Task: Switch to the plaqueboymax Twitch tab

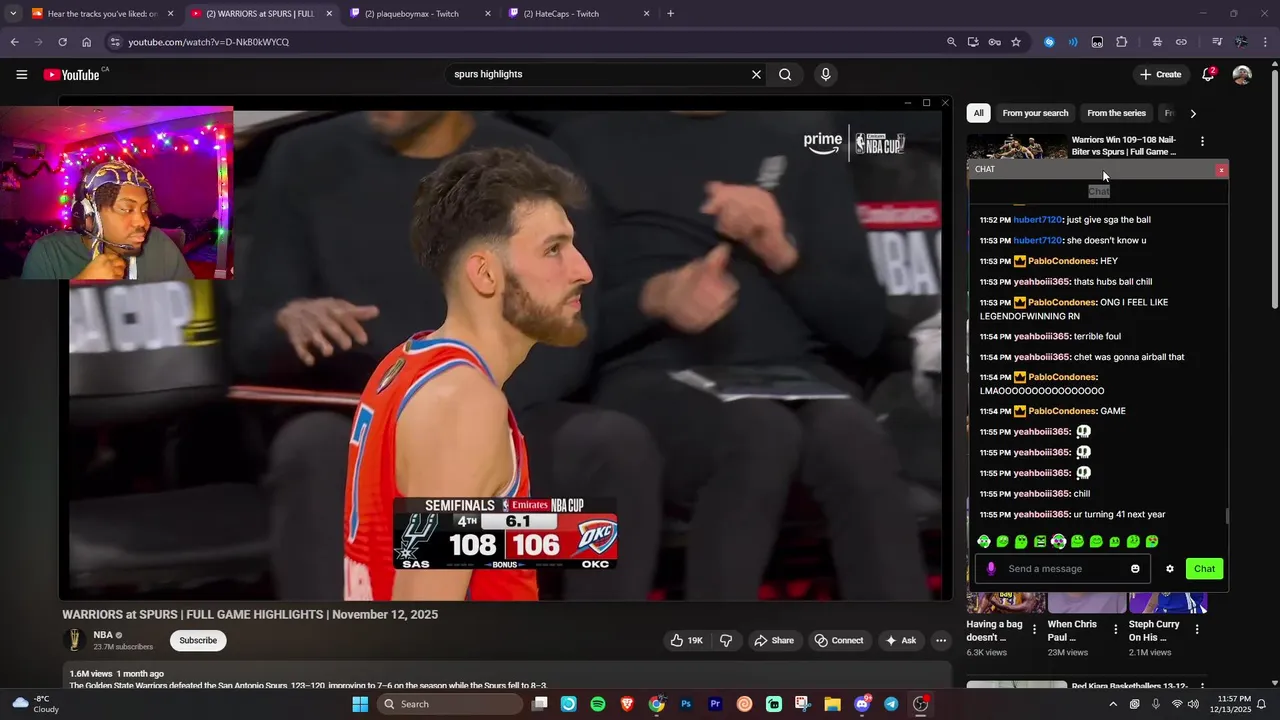Action: click(x=420, y=13)
